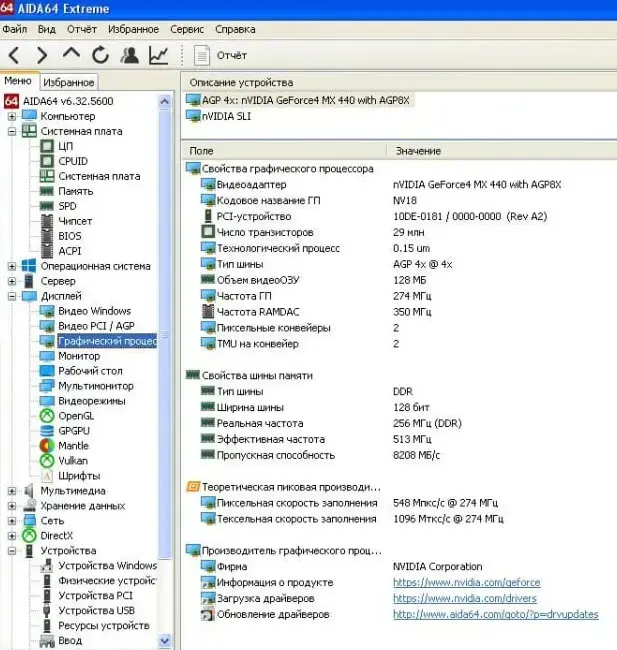Switch to the Избранное tab in side panel
617x650 pixels.
(70, 82)
